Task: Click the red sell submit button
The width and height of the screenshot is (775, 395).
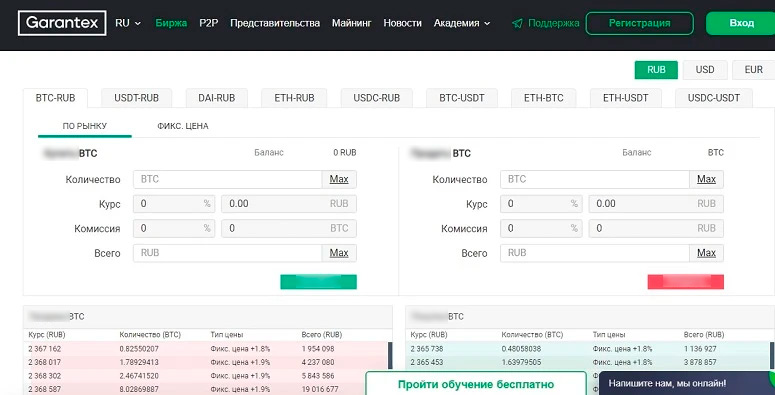Action: click(x=686, y=282)
